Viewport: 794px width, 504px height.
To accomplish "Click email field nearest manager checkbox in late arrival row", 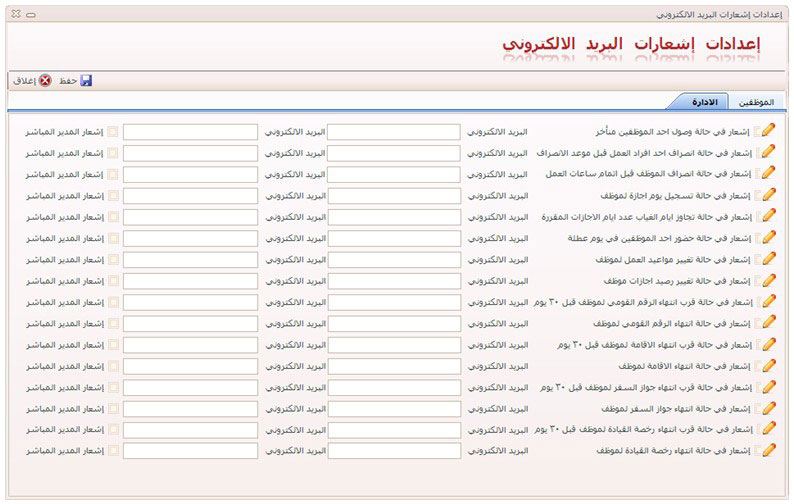I will tap(190, 132).
